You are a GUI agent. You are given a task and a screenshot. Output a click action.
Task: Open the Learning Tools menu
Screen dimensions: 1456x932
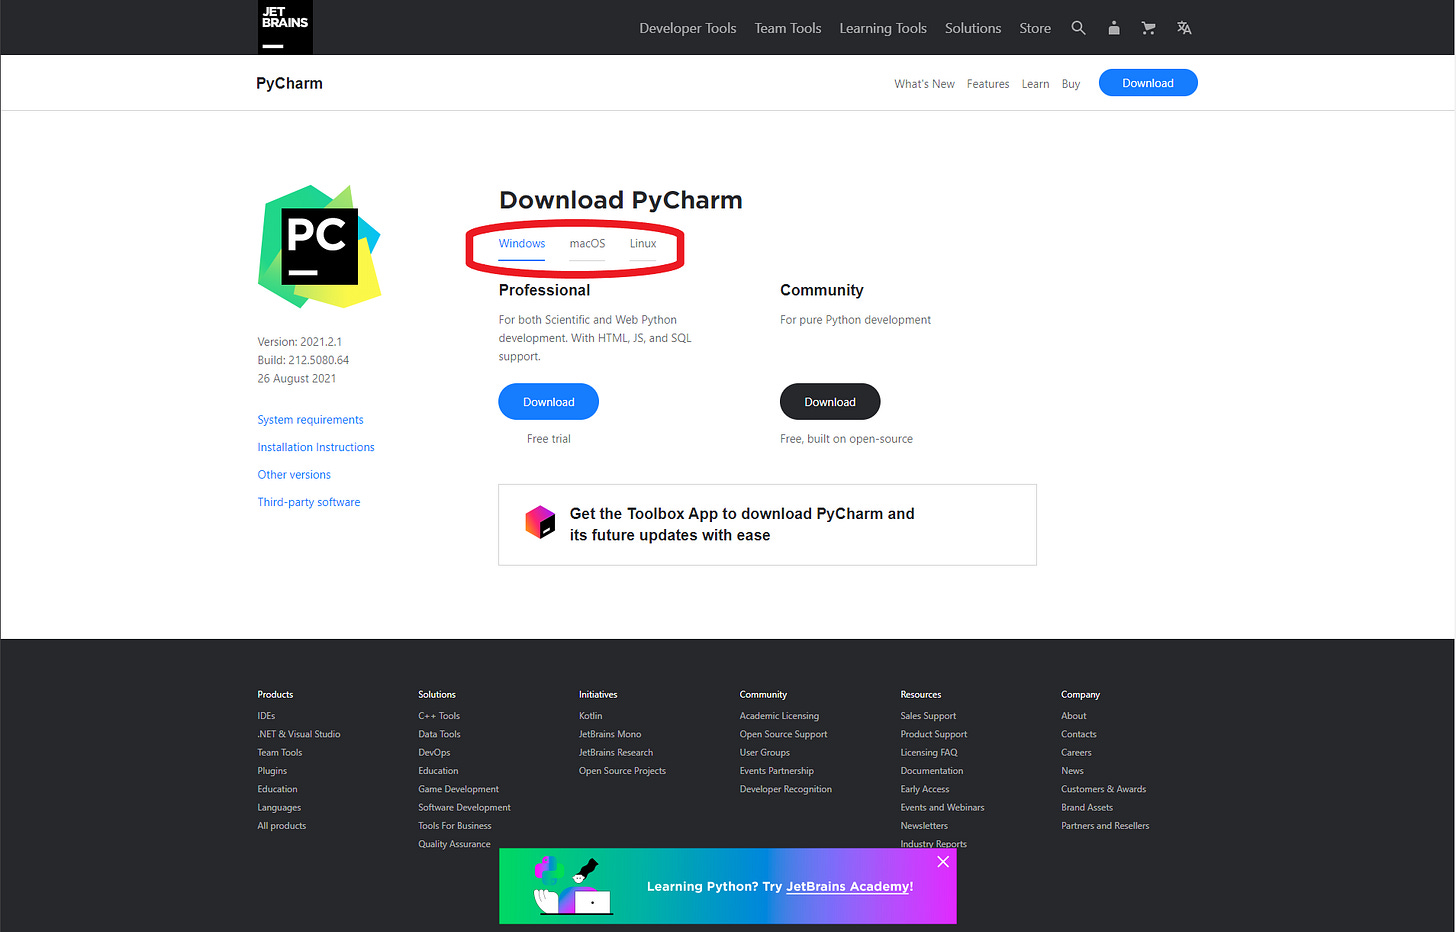(x=883, y=28)
